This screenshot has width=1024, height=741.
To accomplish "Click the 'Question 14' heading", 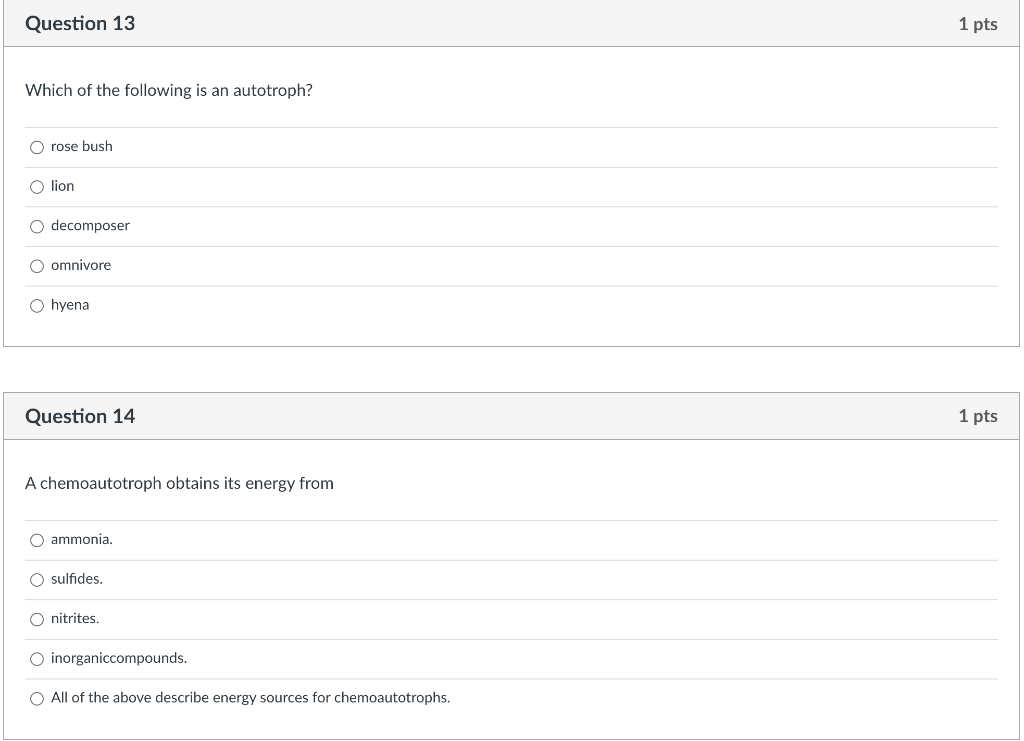I will (x=80, y=416).
